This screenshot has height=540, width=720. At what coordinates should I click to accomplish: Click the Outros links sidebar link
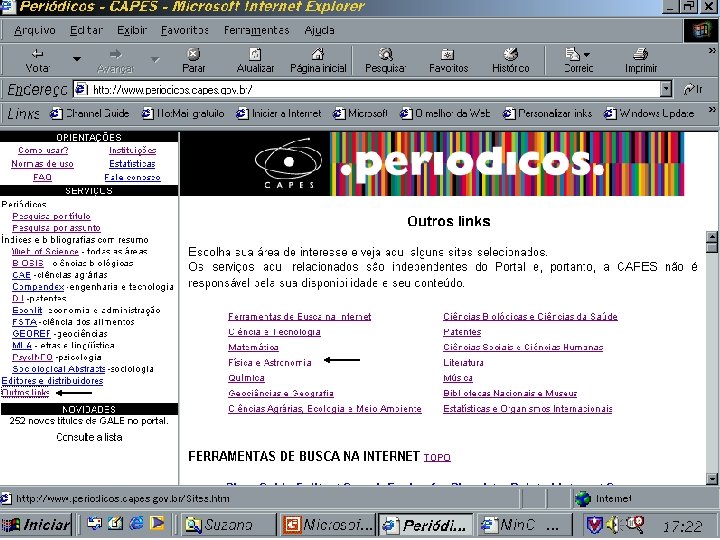click(25, 392)
